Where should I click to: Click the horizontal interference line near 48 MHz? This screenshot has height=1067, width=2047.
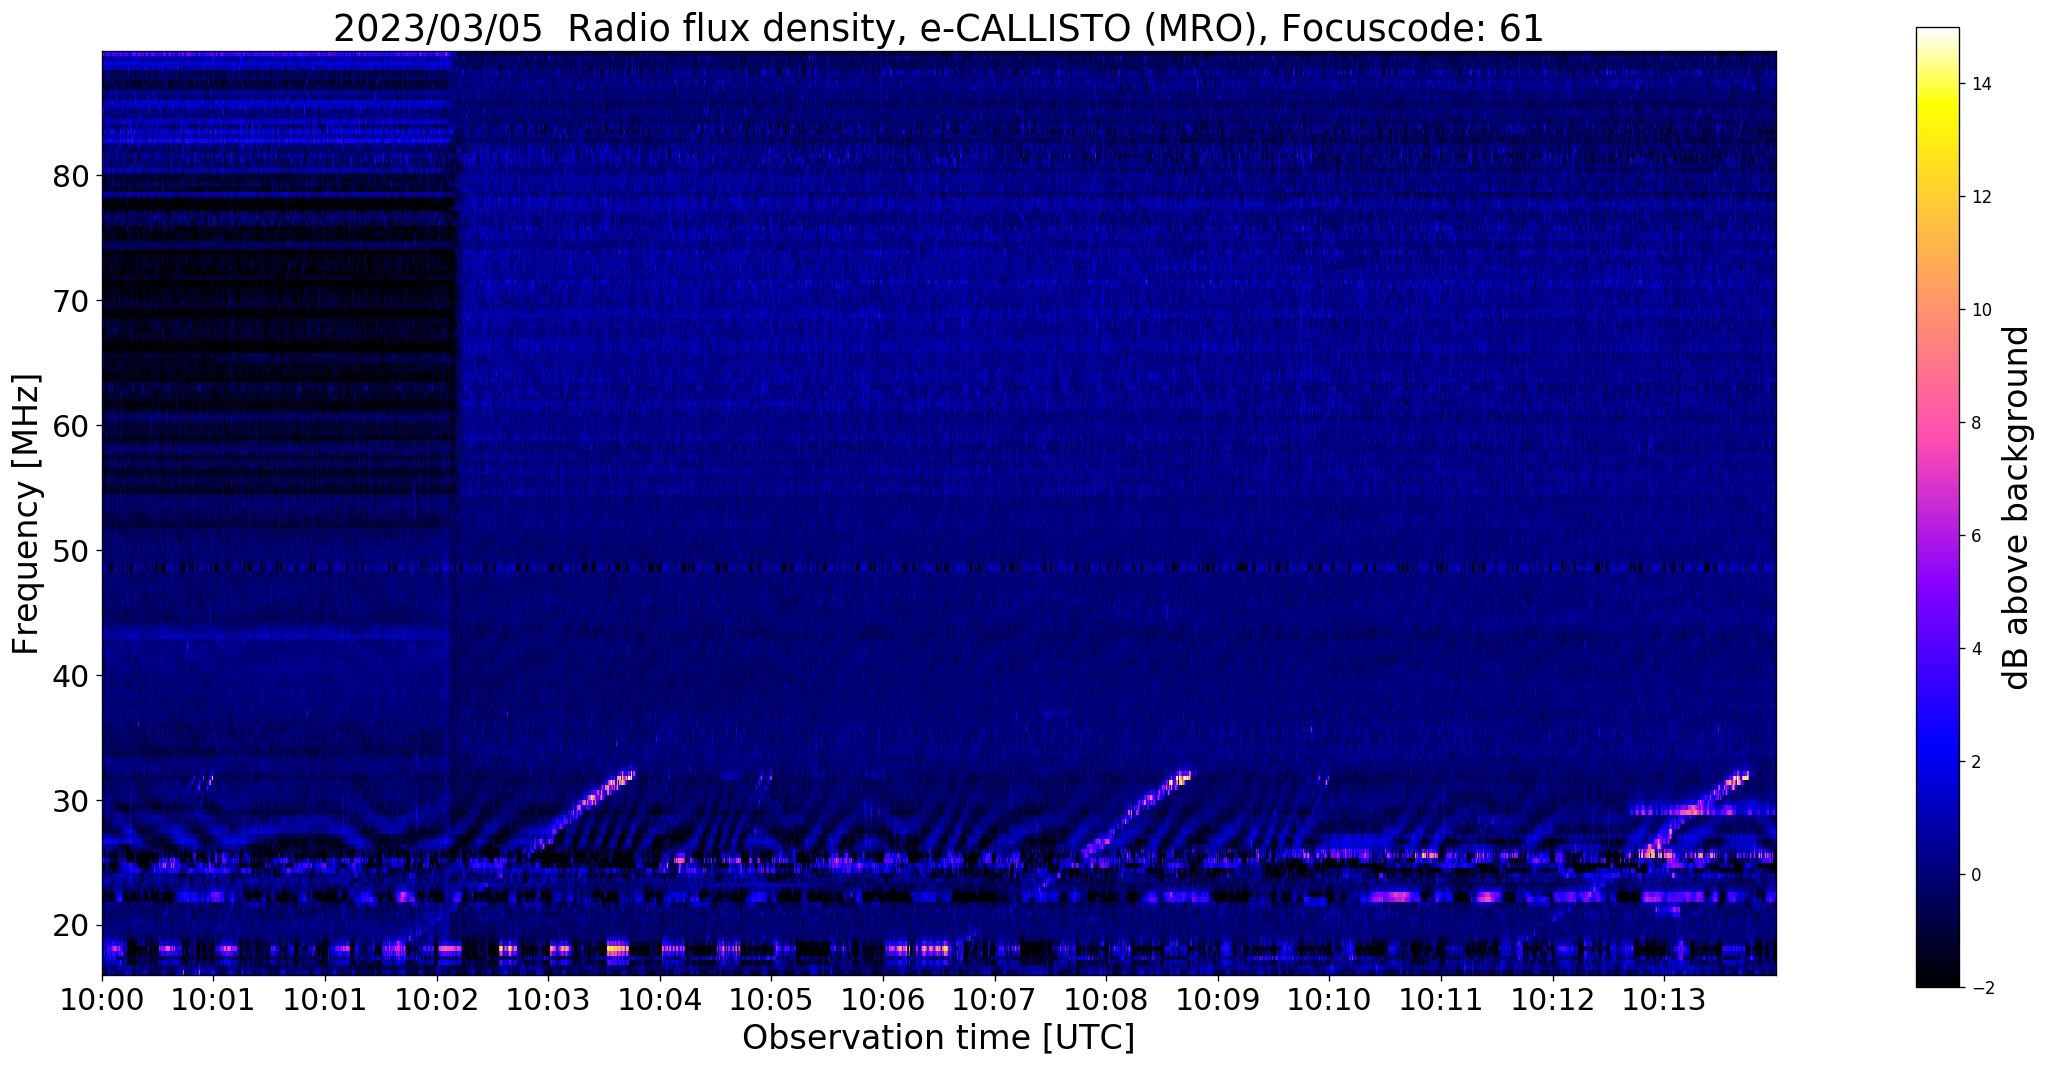(x=938, y=568)
